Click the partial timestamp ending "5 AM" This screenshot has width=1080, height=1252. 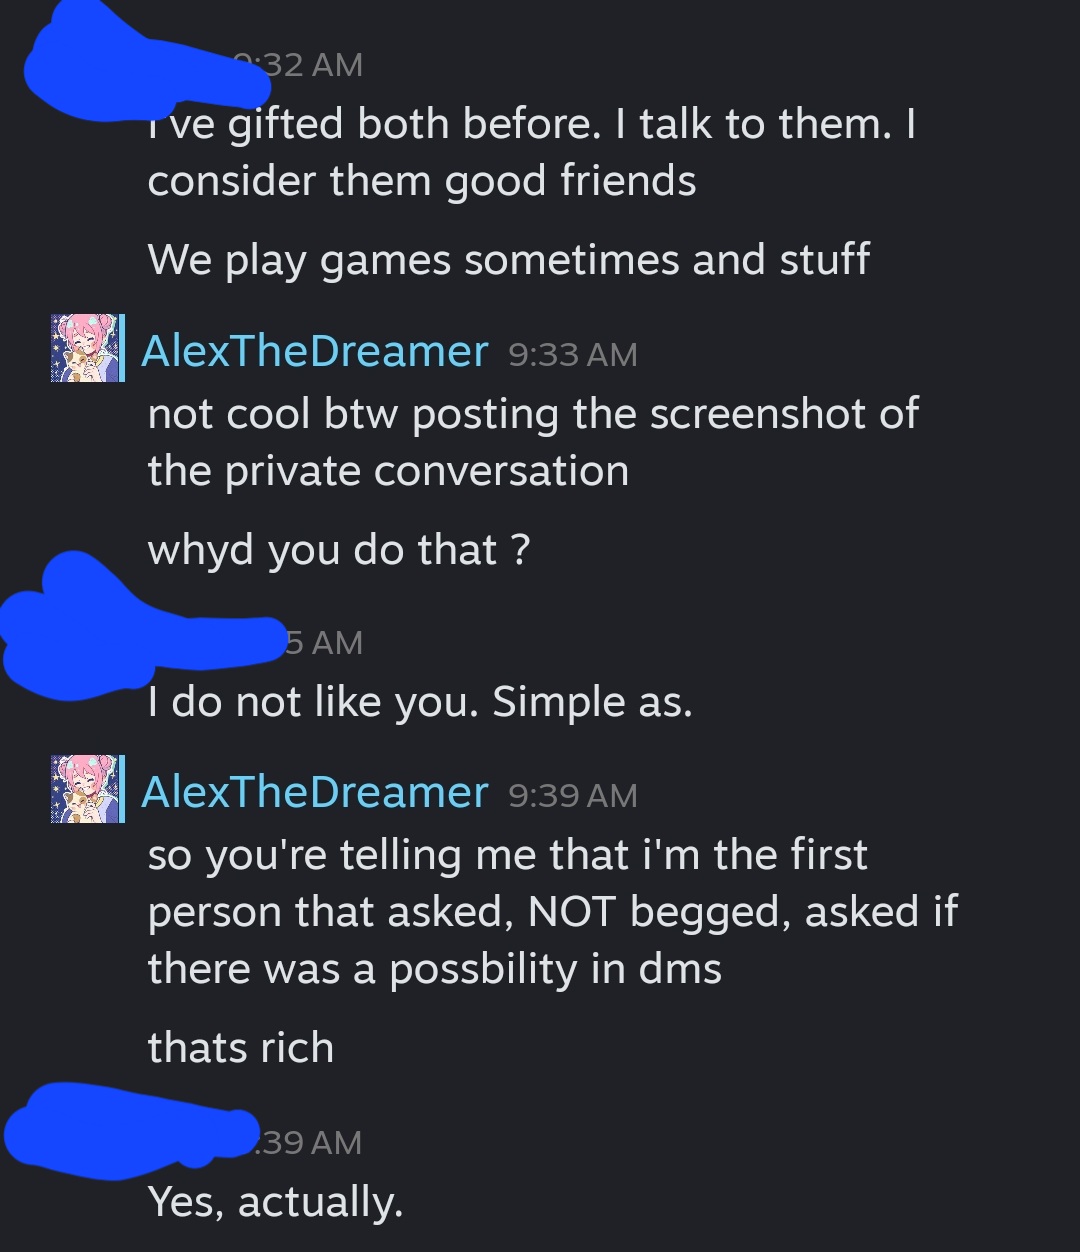click(x=324, y=643)
